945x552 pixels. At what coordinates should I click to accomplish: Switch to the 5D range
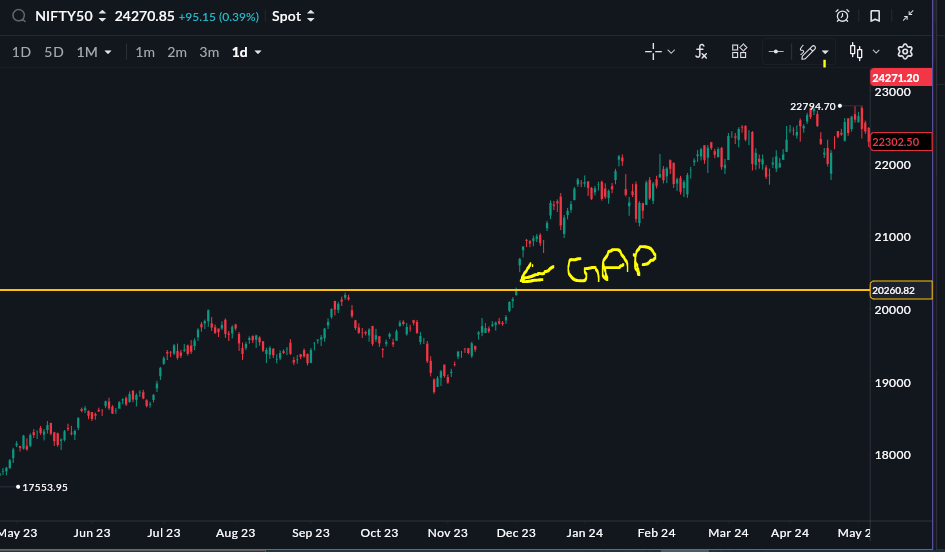(x=54, y=52)
